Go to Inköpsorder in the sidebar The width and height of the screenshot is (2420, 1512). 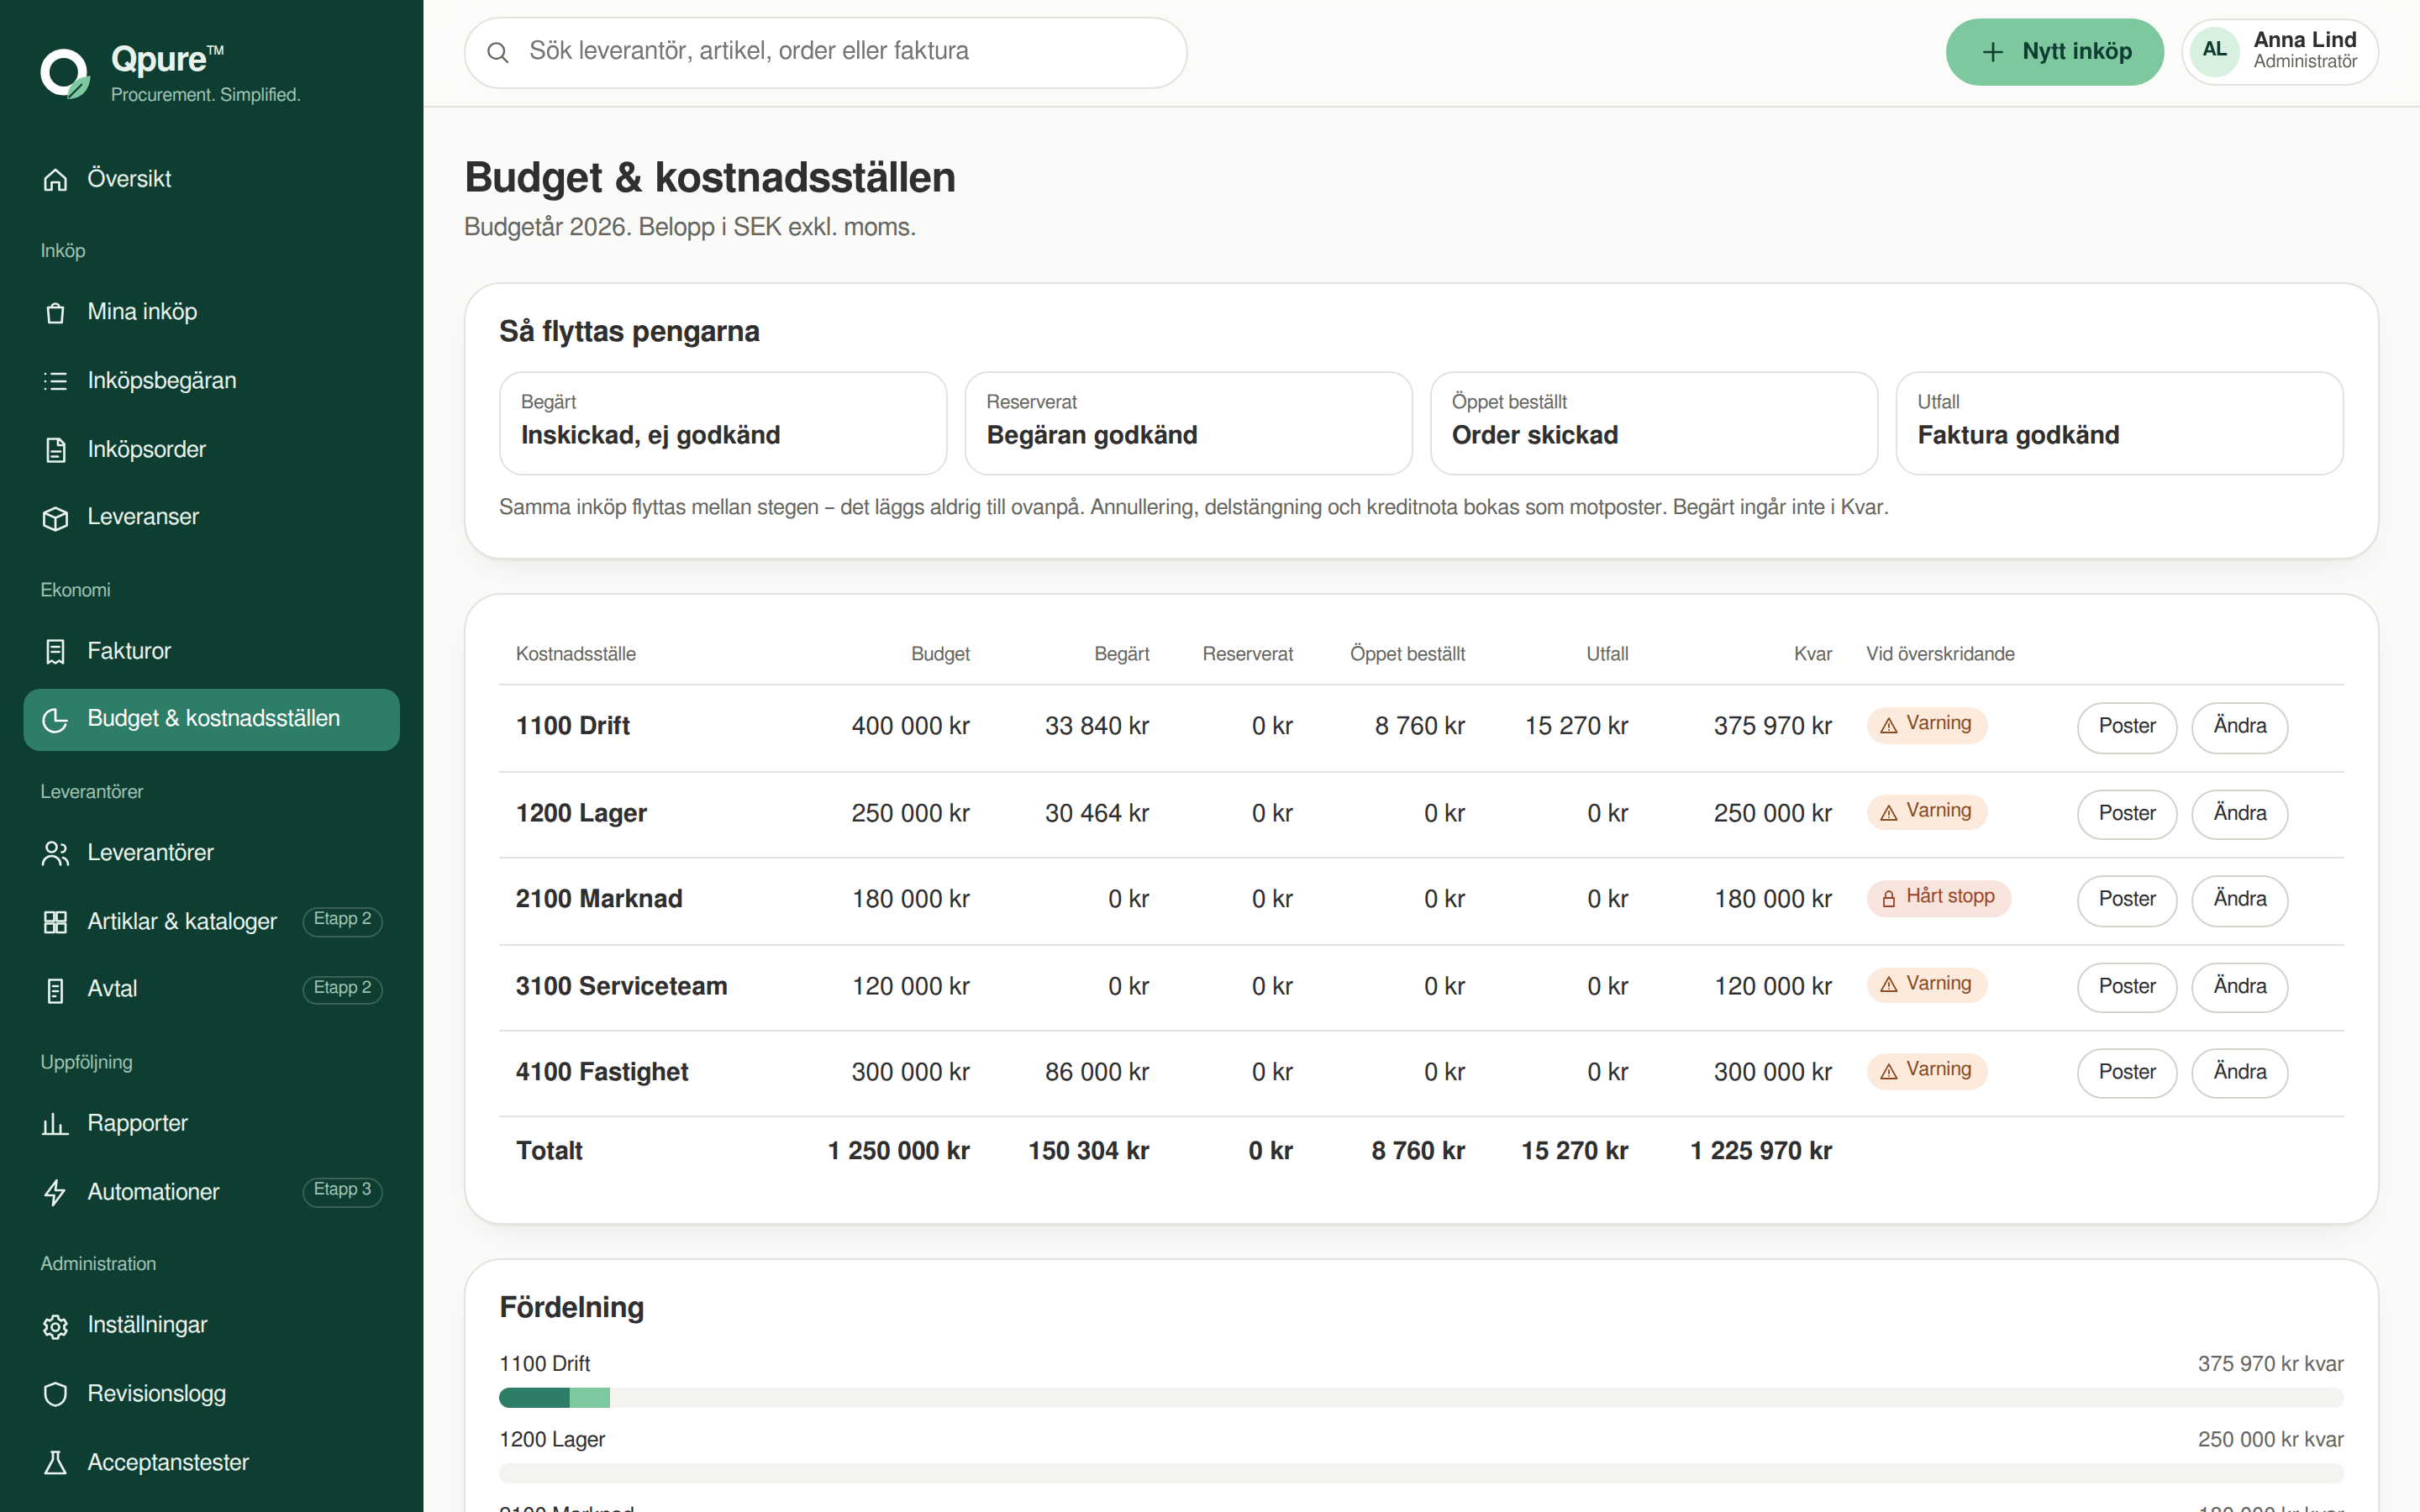(x=211, y=450)
